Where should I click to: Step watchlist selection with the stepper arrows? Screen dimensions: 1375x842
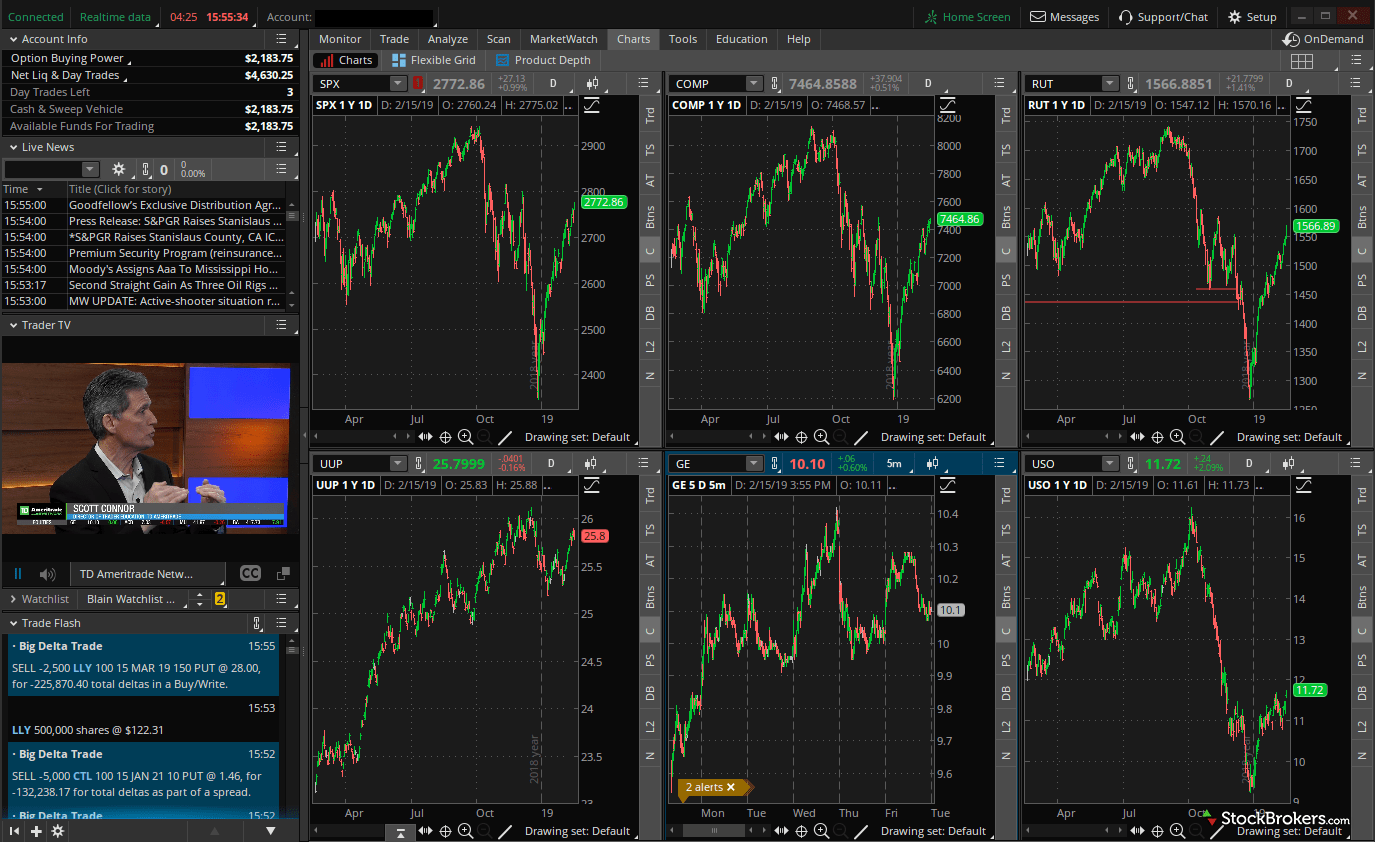200,599
